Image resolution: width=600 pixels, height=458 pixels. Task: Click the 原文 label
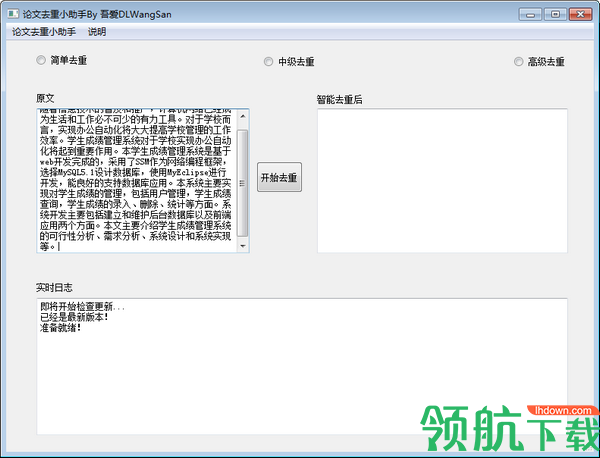coord(45,98)
